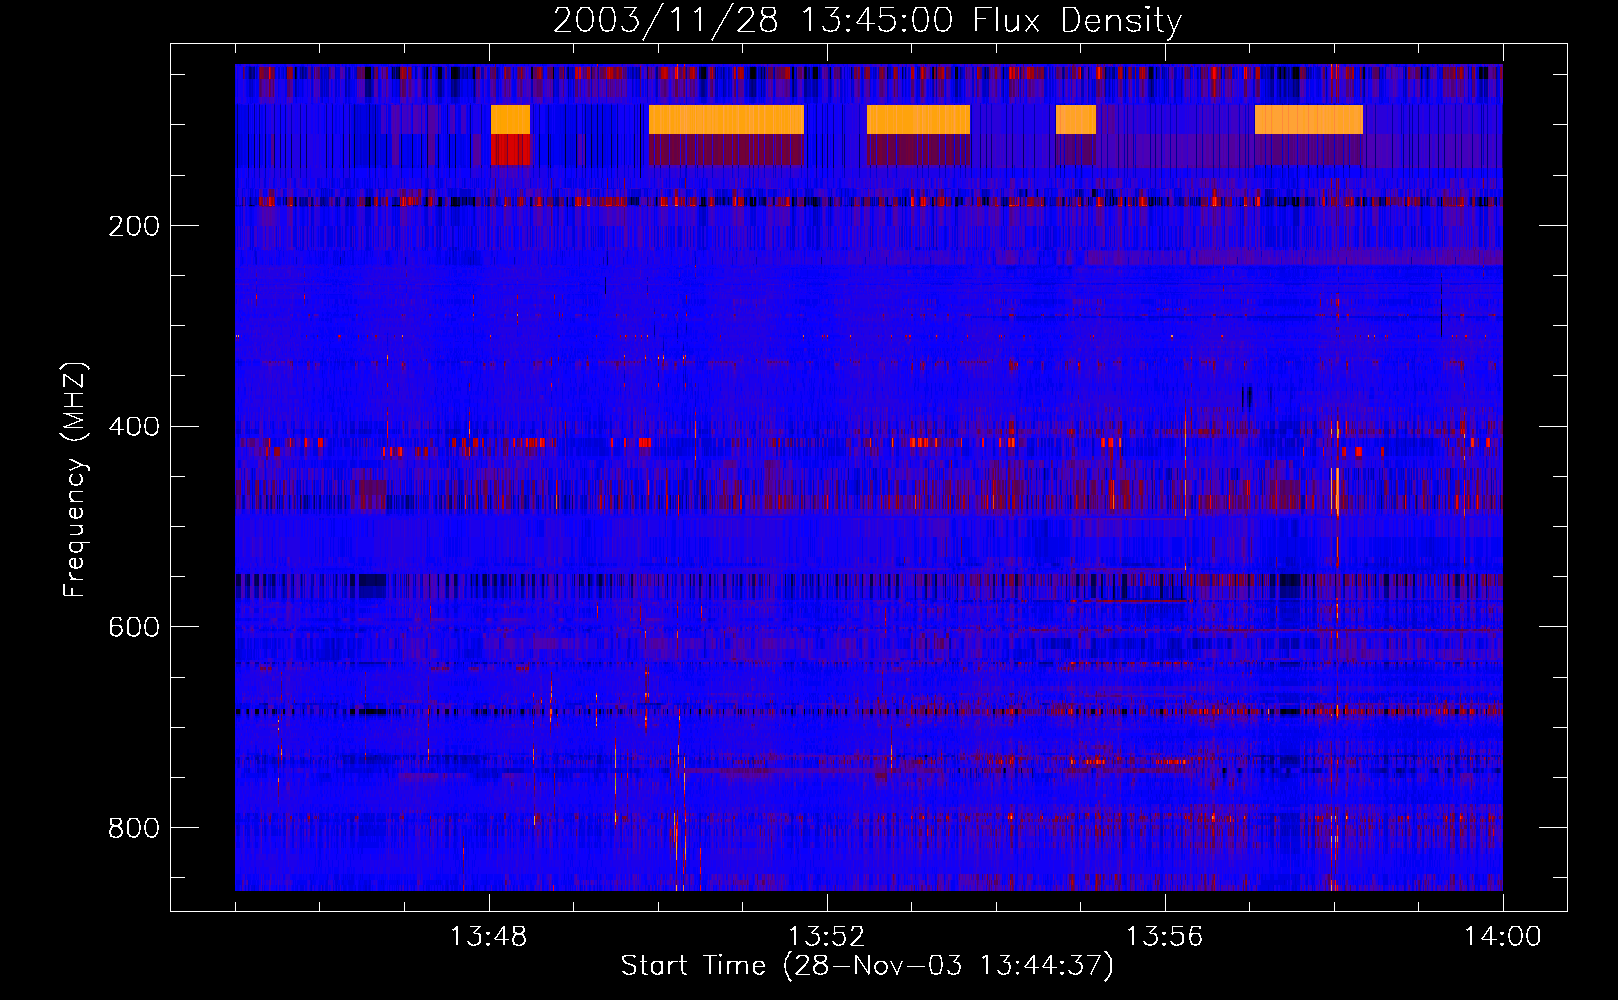Click the 'Frequency (MHZ)' axis label

click(x=75, y=480)
